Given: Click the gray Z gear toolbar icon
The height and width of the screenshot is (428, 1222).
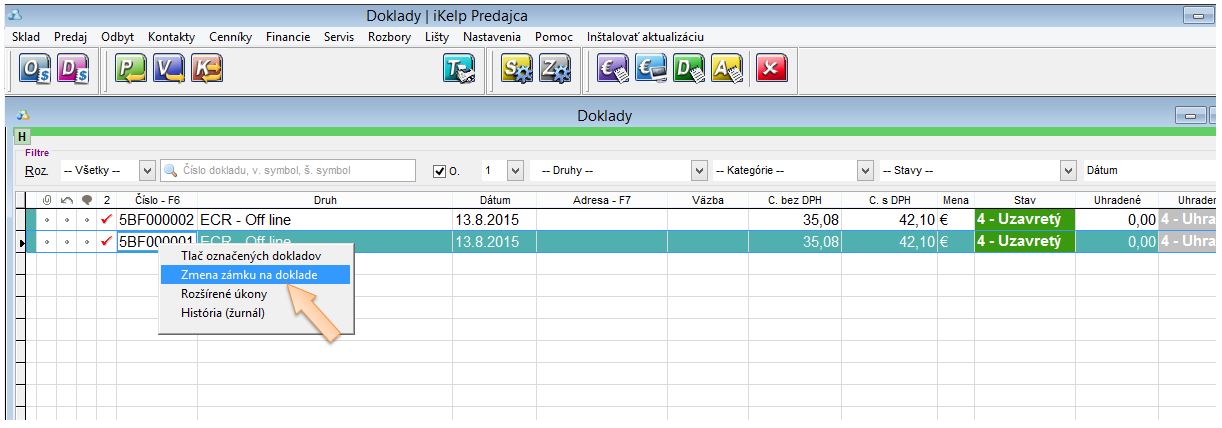Looking at the screenshot, I should (x=554, y=70).
